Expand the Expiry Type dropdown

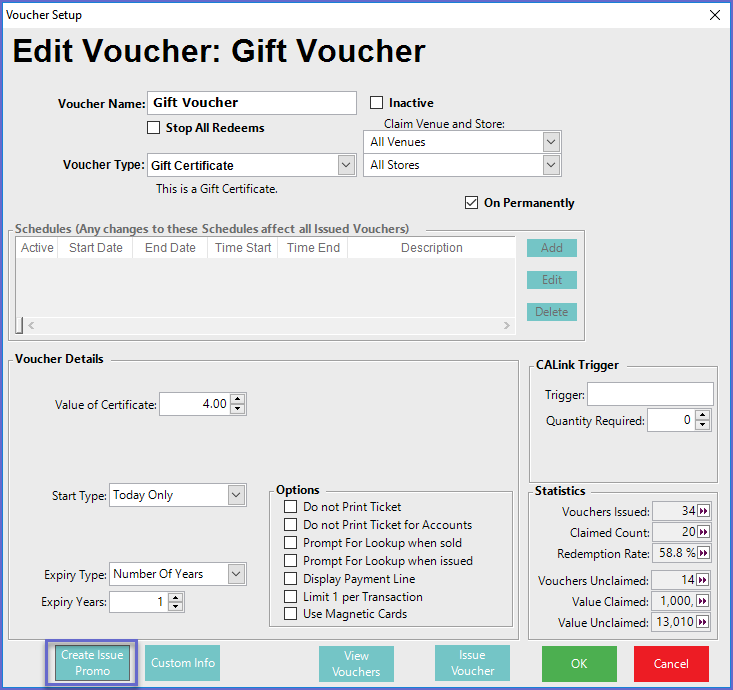[x=236, y=574]
